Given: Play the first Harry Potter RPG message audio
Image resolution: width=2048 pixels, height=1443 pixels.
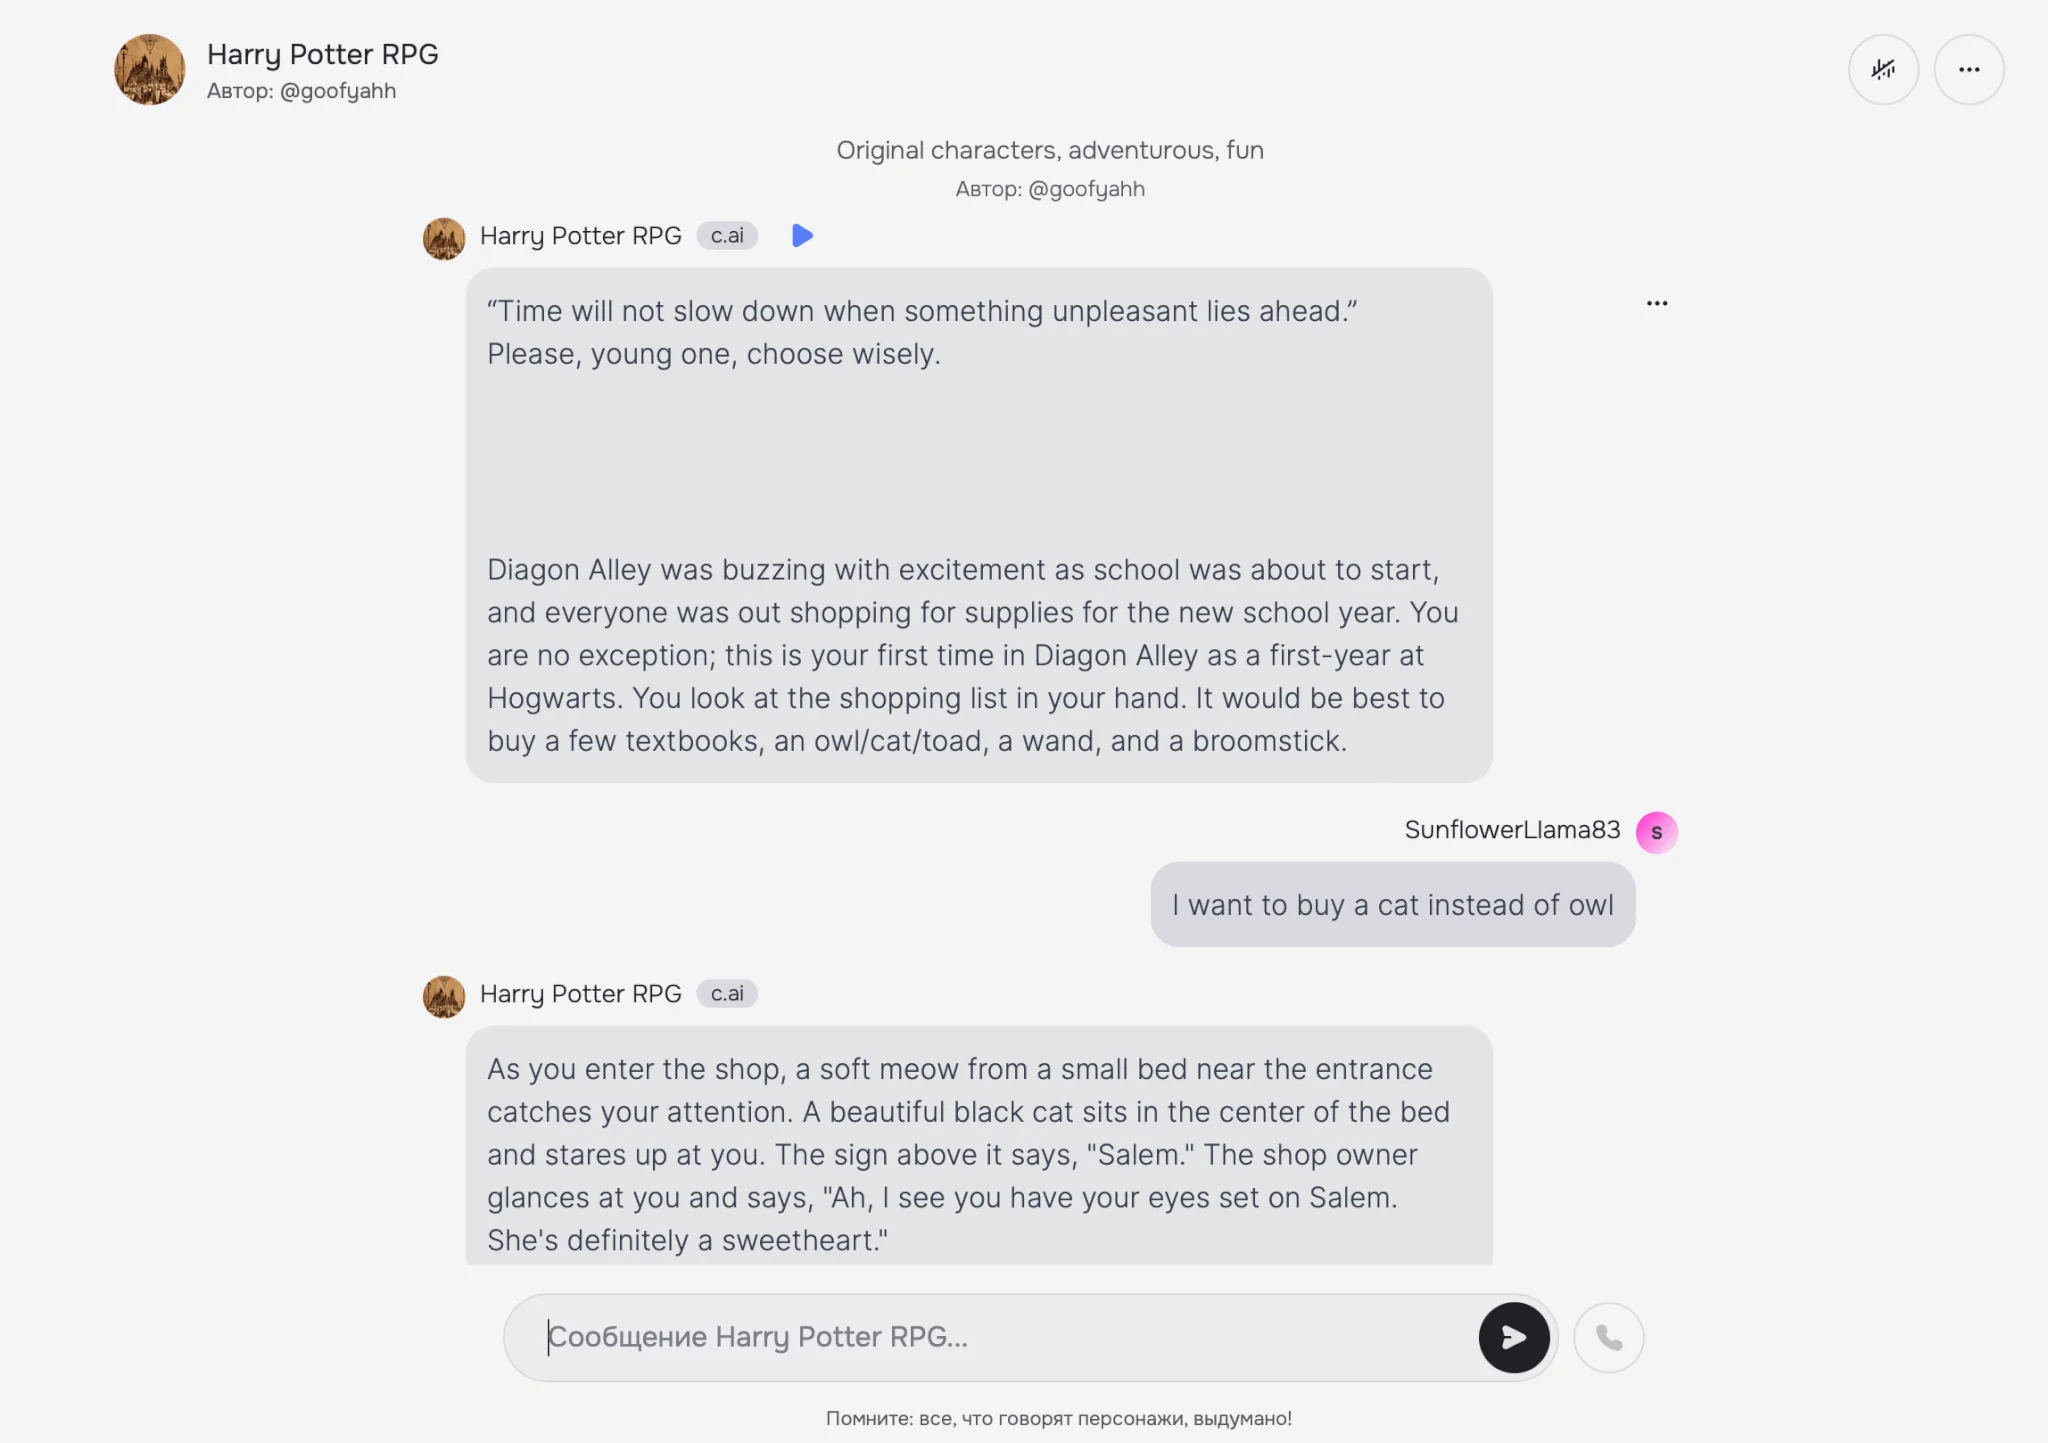Looking at the screenshot, I should click(802, 236).
